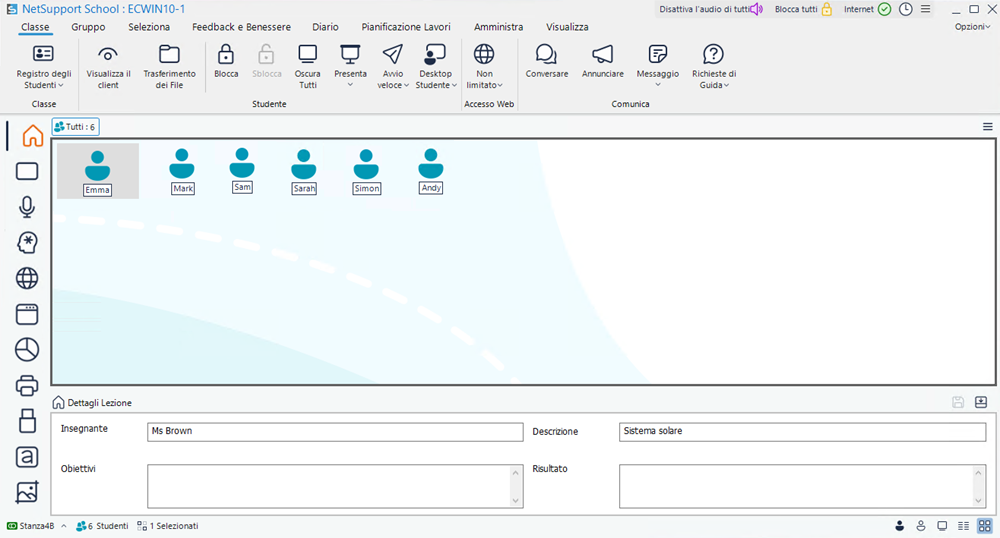Click the Descrizione field with Sistema solare
Viewport: 1000px width, 538px height.
click(801, 432)
